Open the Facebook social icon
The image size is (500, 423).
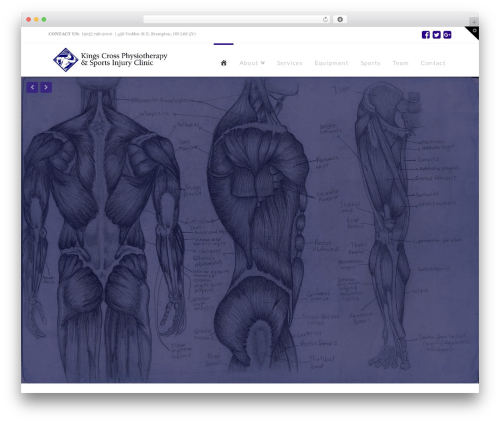click(x=426, y=35)
